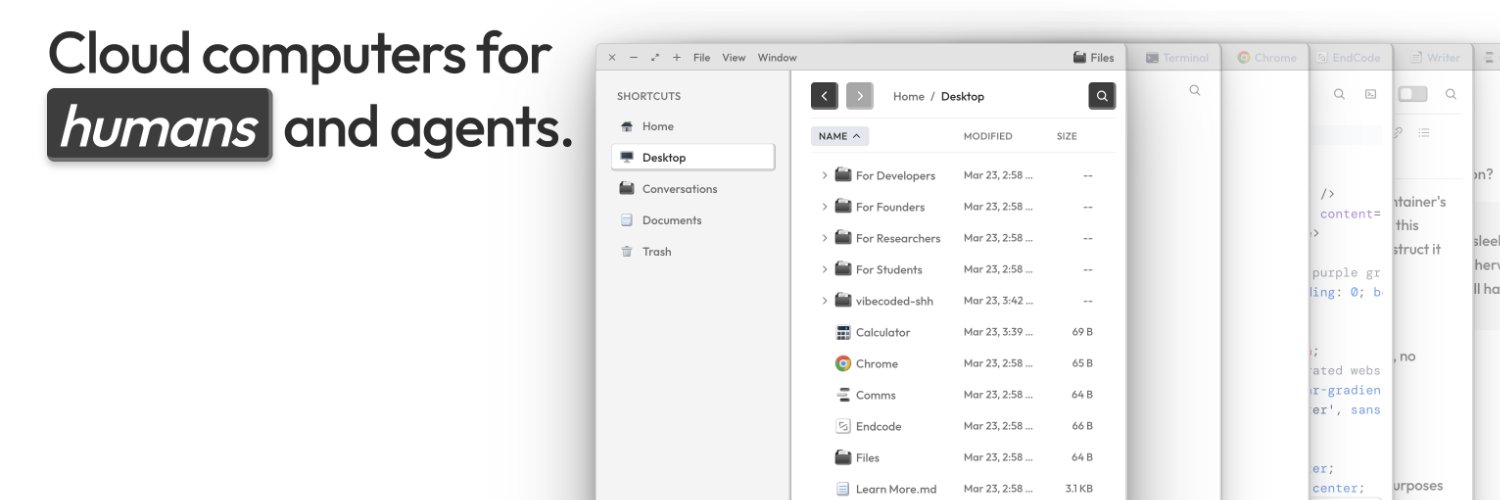
Task: Select the Learn More.md document icon
Action: [x=843, y=489]
